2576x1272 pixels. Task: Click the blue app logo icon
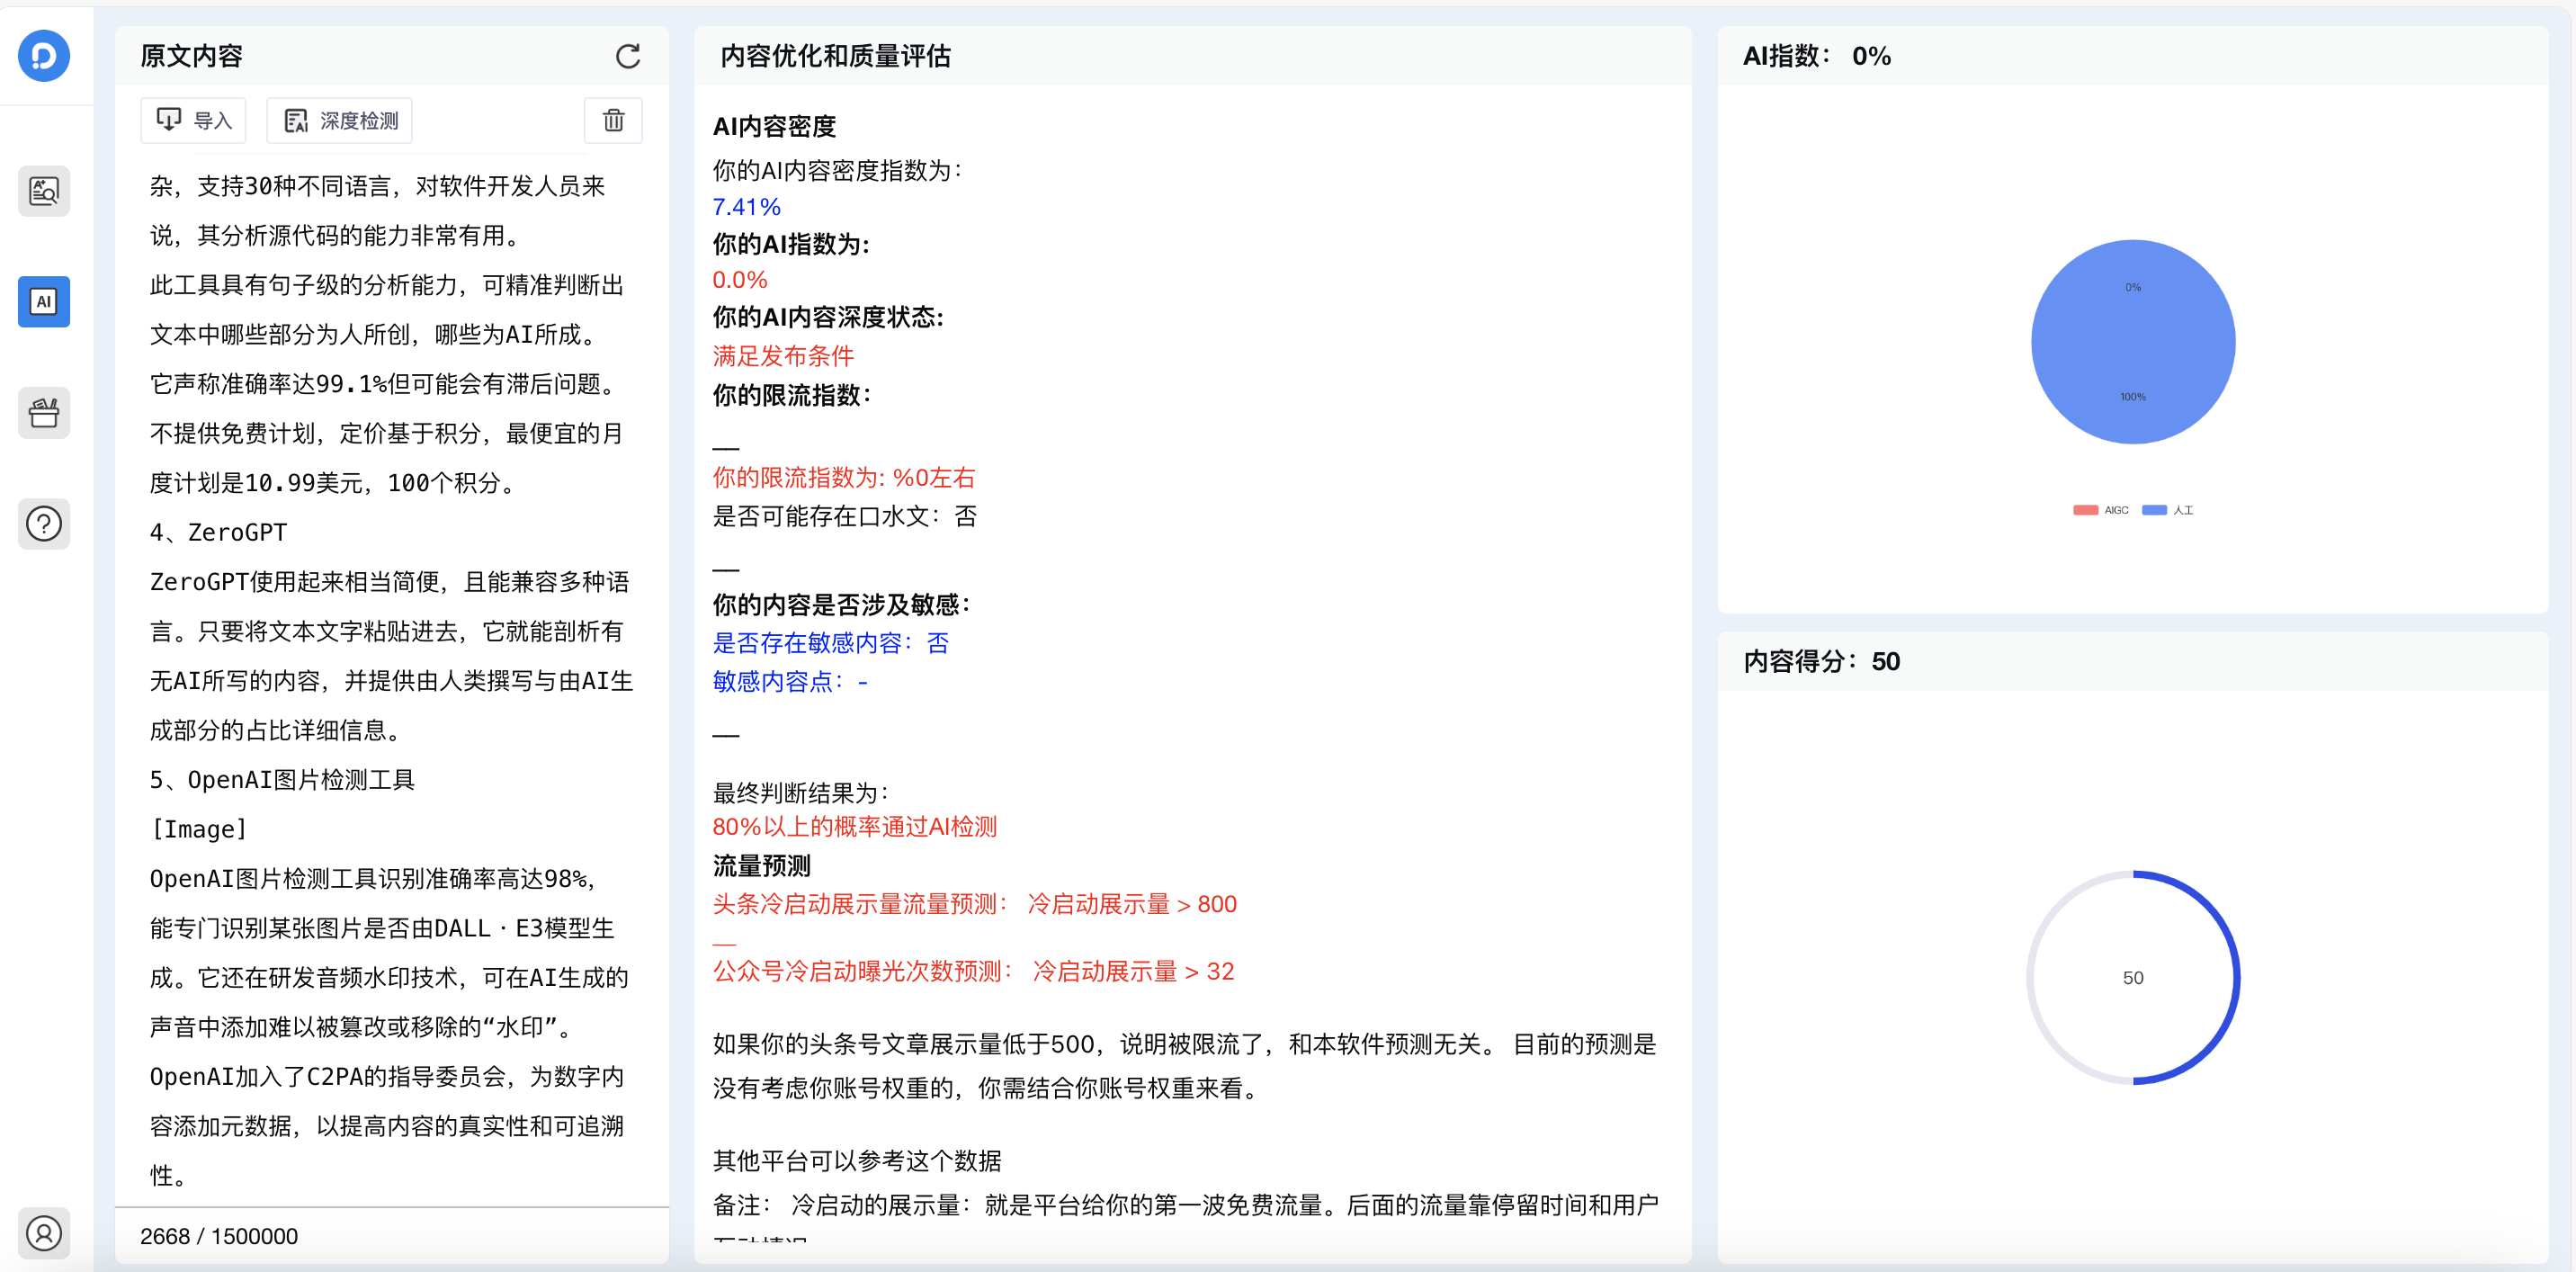[44, 55]
